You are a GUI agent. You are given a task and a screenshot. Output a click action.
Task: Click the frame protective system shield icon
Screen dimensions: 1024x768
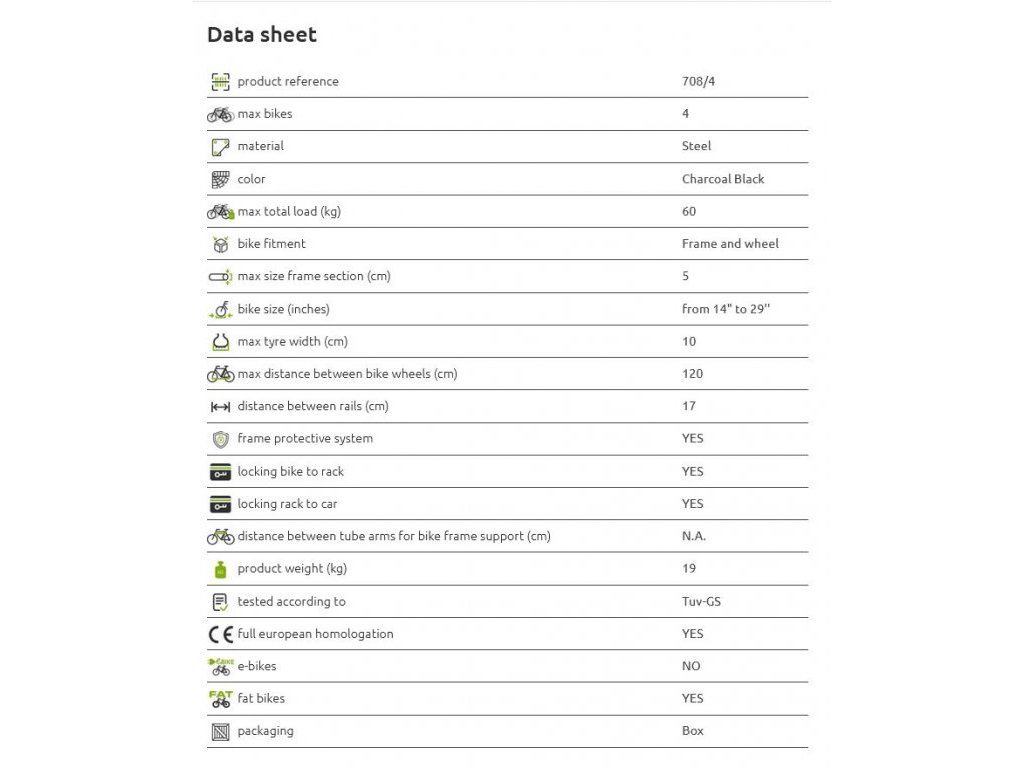220,439
